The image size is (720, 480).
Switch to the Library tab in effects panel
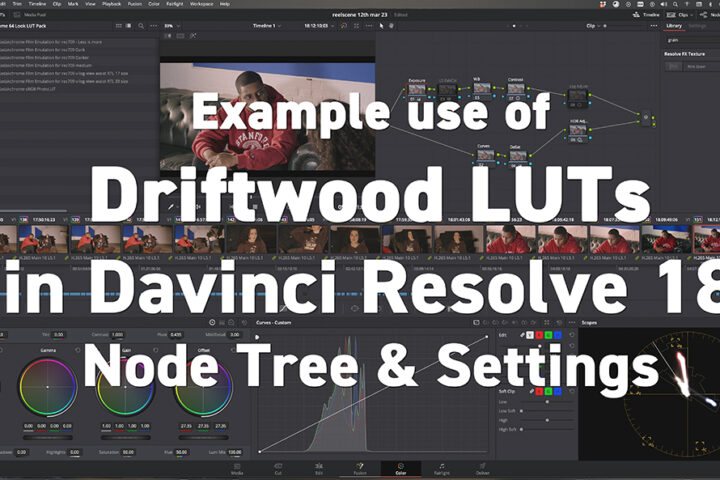click(x=674, y=26)
